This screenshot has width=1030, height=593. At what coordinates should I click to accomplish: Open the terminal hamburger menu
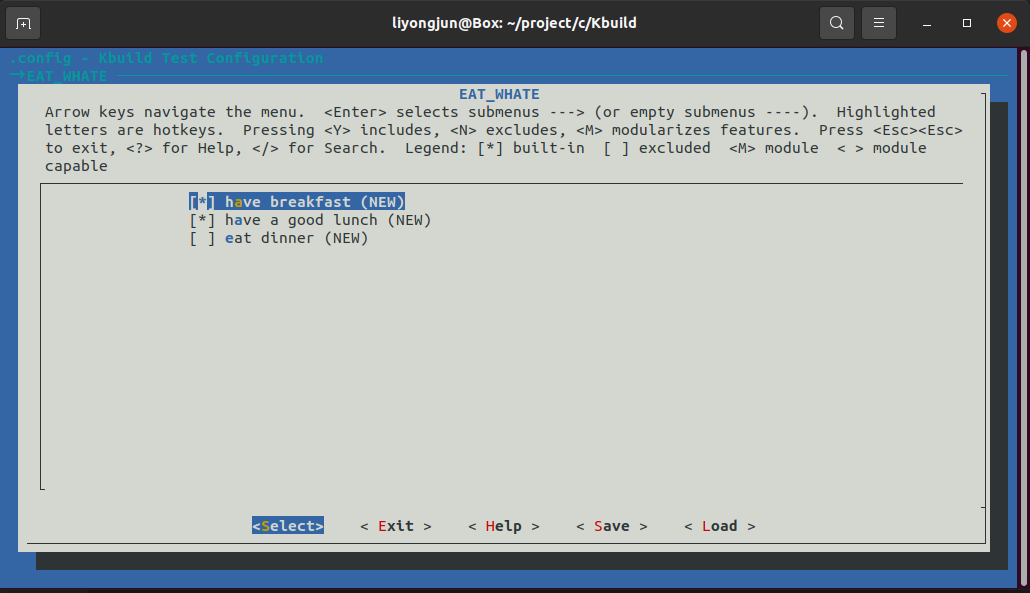(878, 22)
